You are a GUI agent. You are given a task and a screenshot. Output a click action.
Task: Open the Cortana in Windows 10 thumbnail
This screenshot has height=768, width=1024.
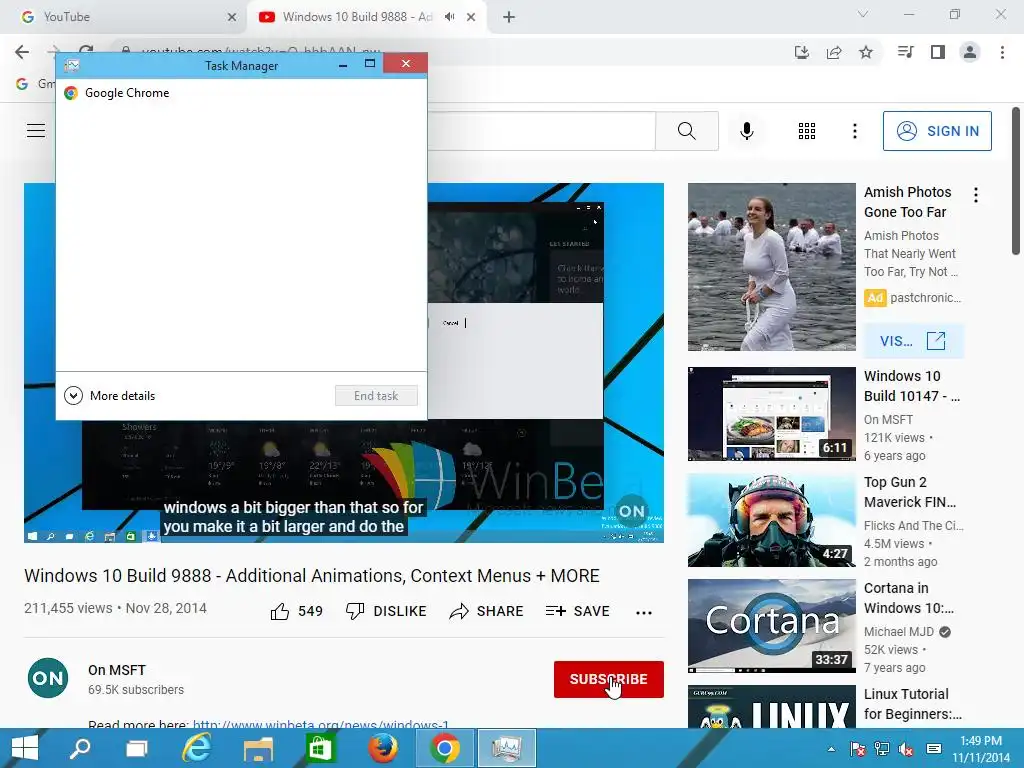pyautogui.click(x=772, y=626)
